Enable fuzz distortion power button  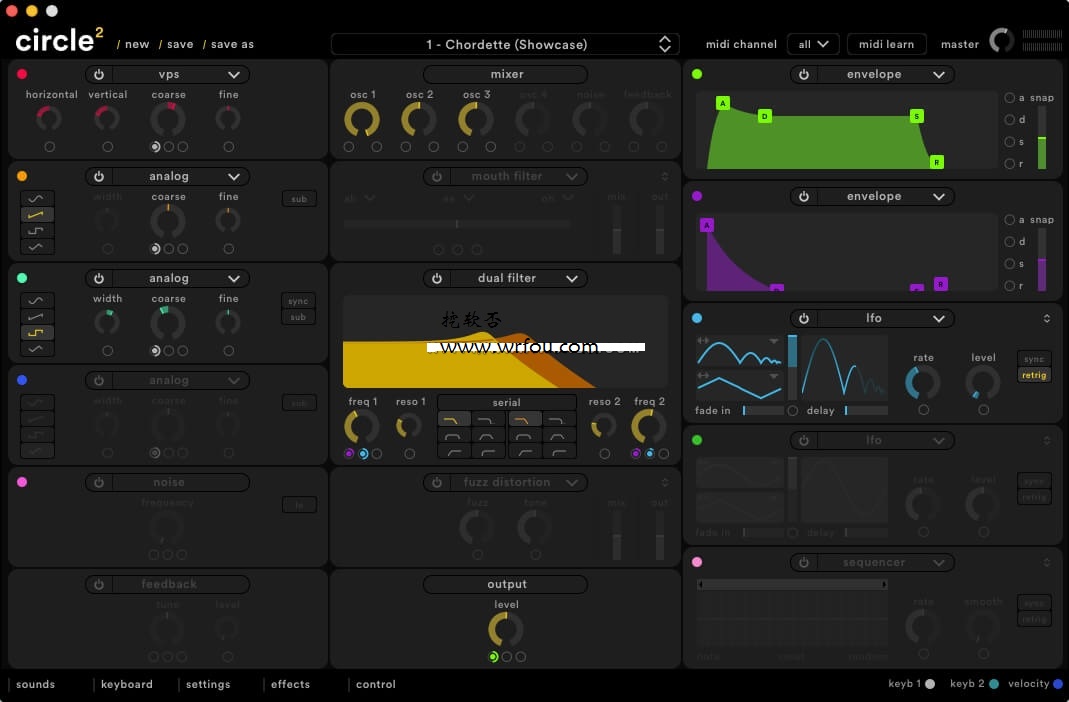pyautogui.click(x=437, y=483)
